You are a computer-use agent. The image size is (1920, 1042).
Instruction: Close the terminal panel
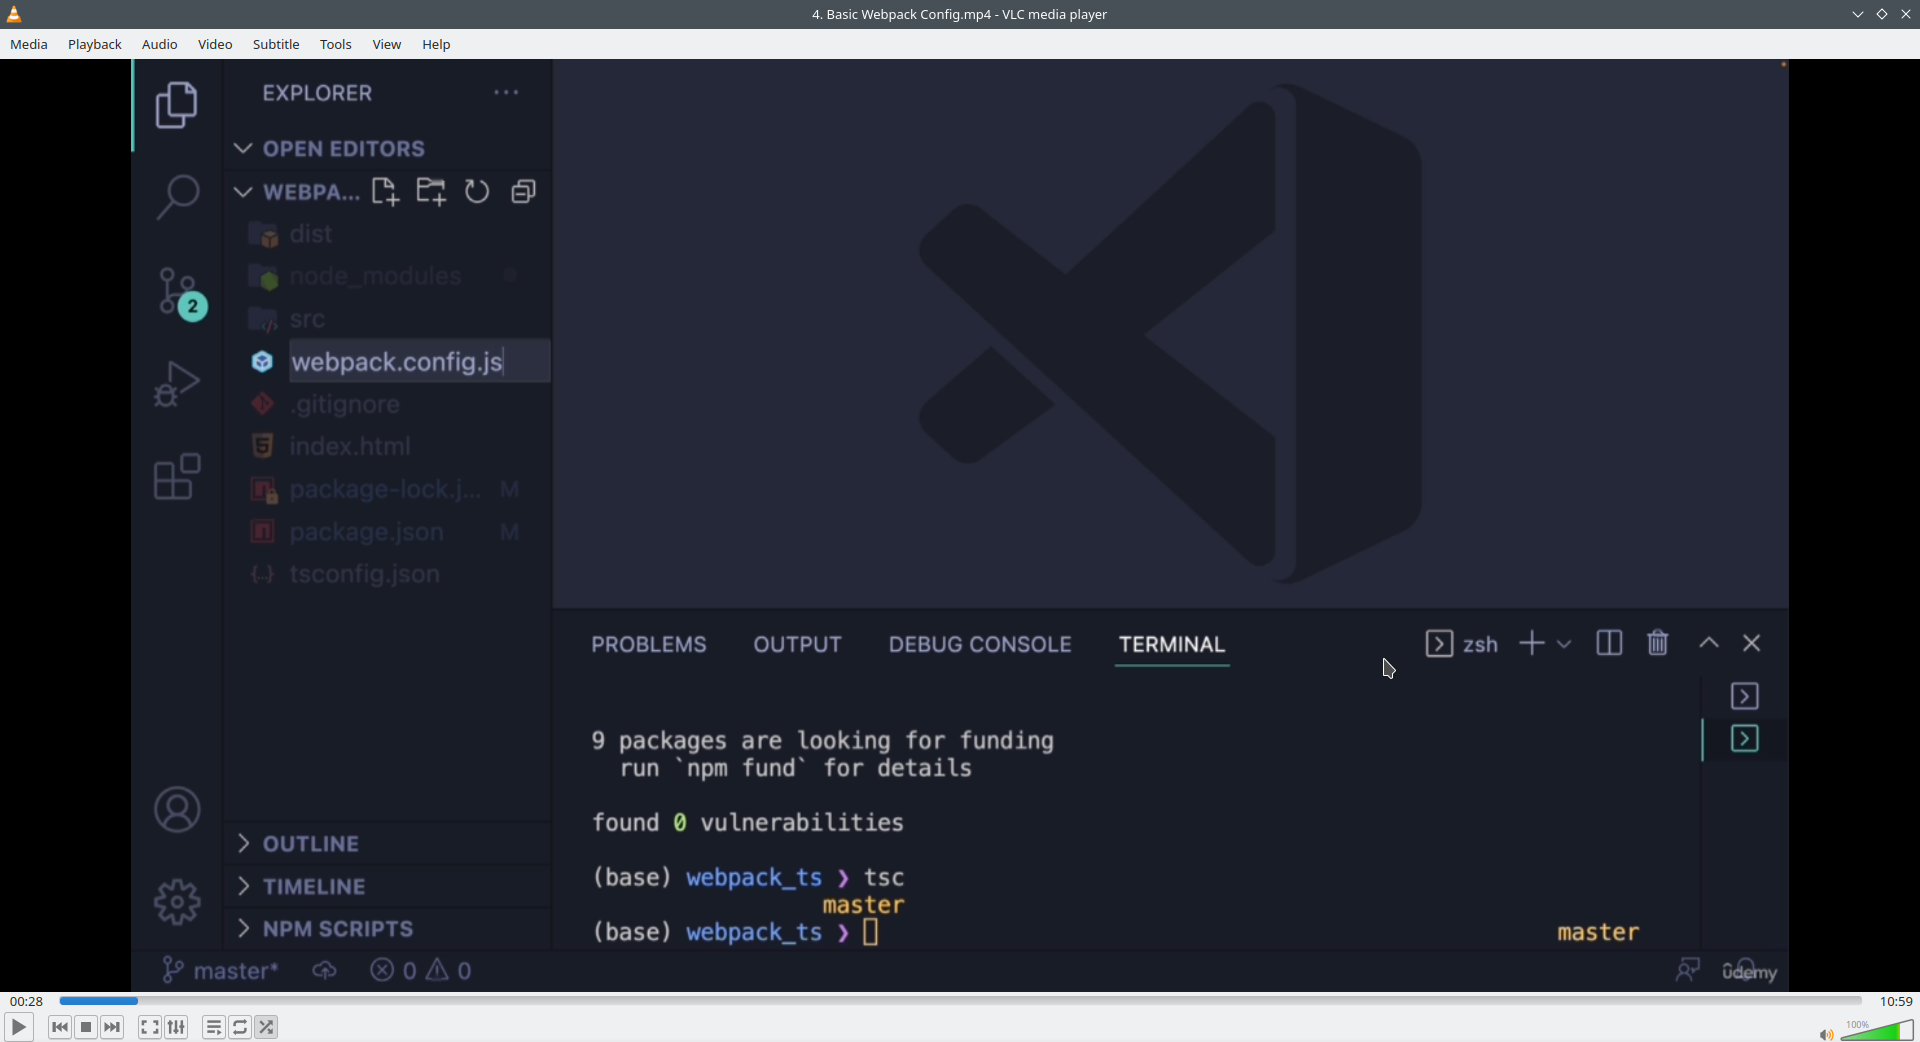click(x=1752, y=643)
